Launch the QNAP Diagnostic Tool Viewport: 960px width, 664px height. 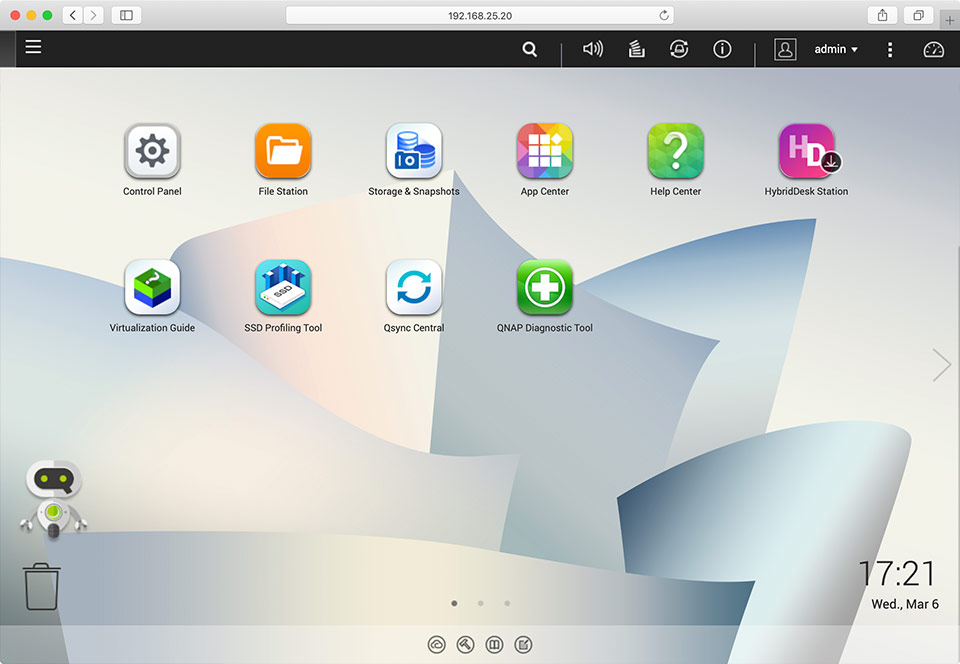545,287
